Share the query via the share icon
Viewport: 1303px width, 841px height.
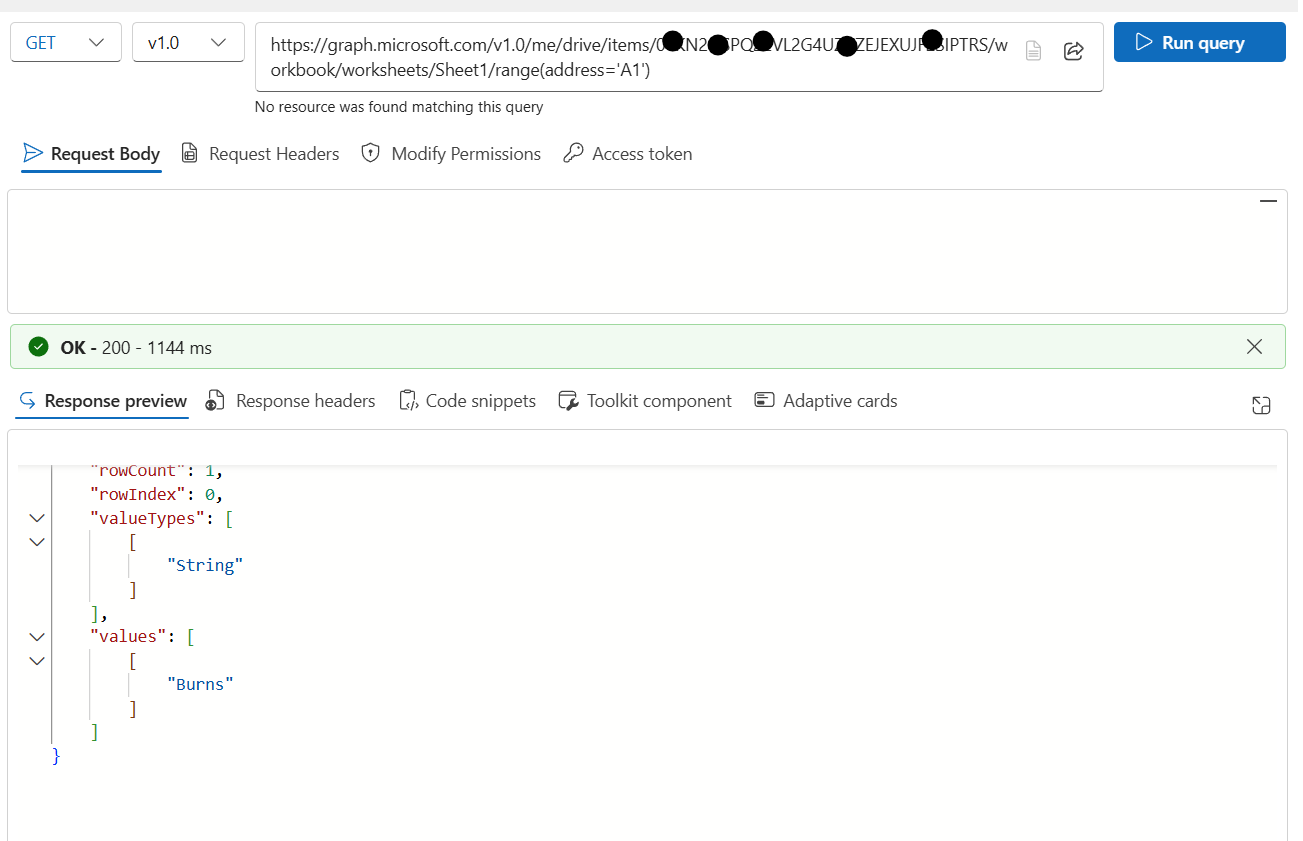[1074, 51]
